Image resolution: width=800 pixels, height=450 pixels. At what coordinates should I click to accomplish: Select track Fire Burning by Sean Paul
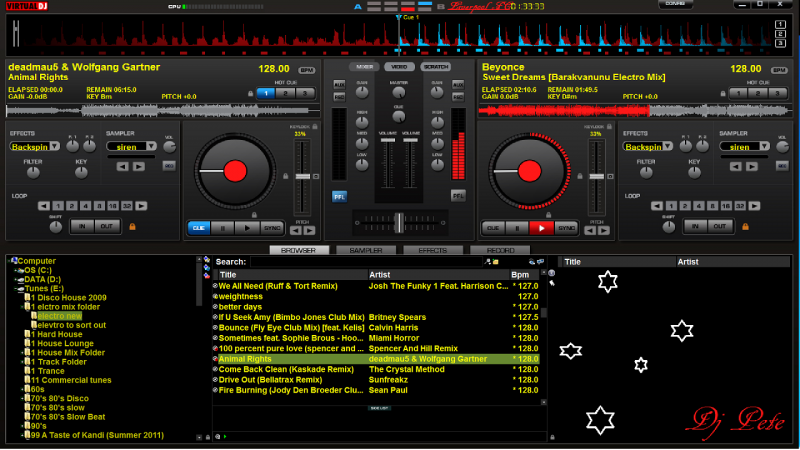(x=377, y=390)
